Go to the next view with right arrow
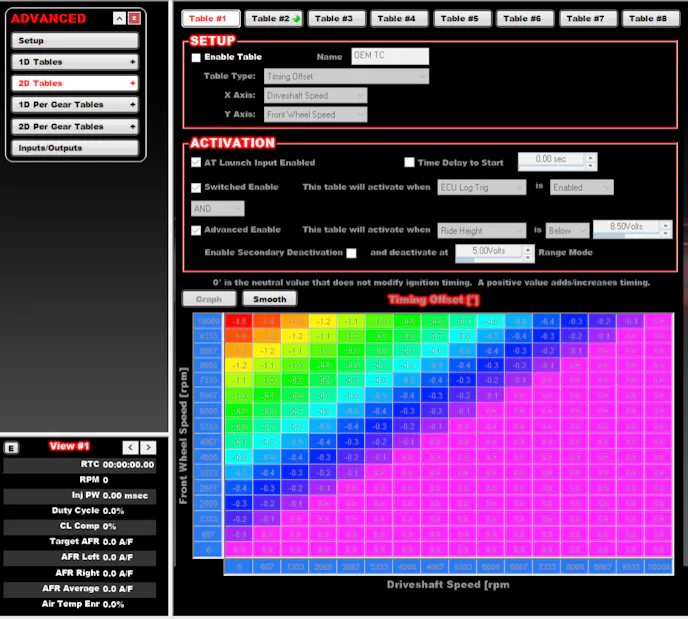Viewport: 688px width, 619px height. tap(147, 447)
